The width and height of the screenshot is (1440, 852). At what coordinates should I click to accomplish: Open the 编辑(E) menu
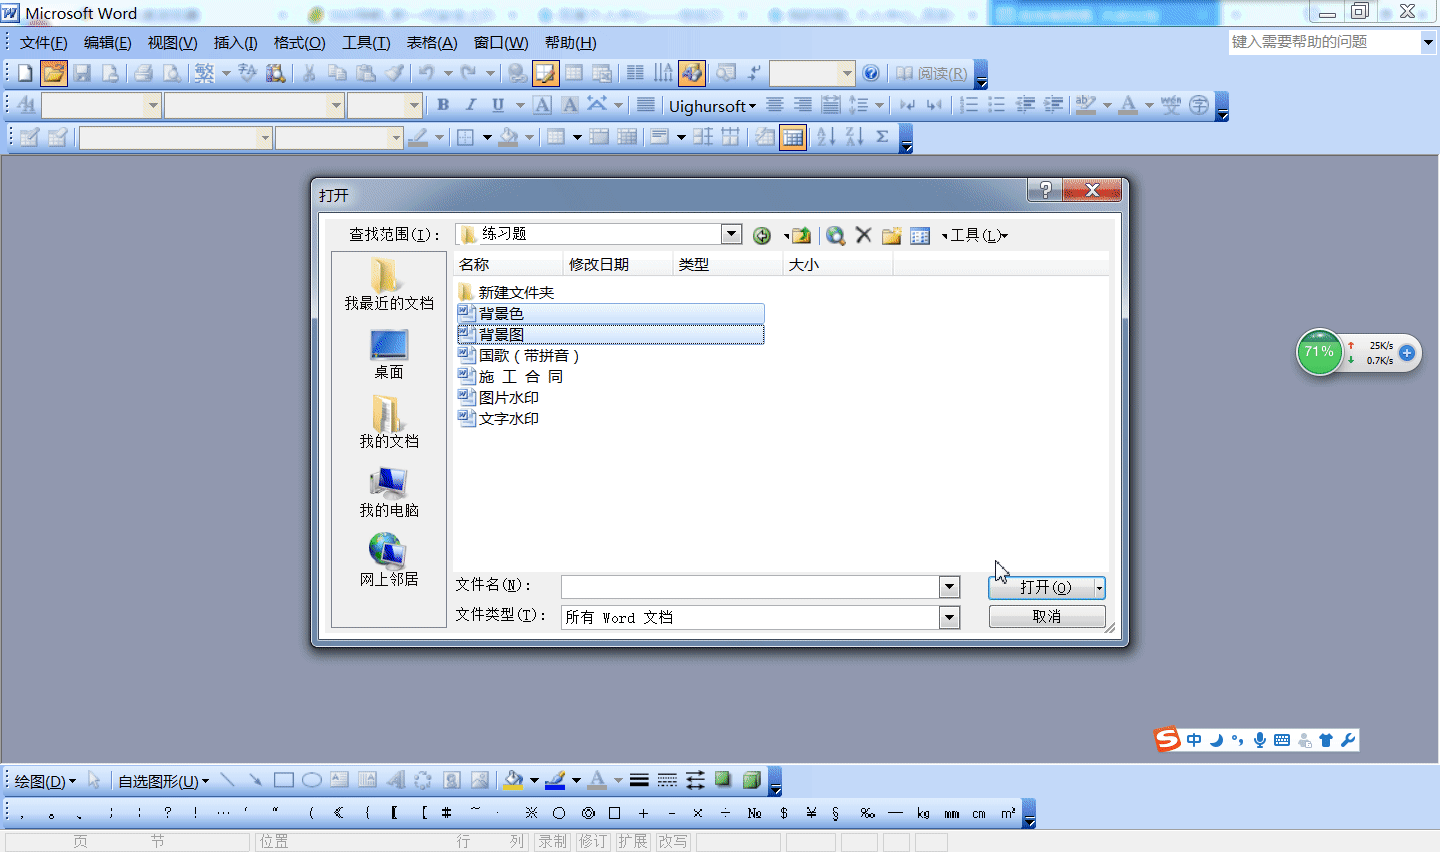[x=107, y=42]
